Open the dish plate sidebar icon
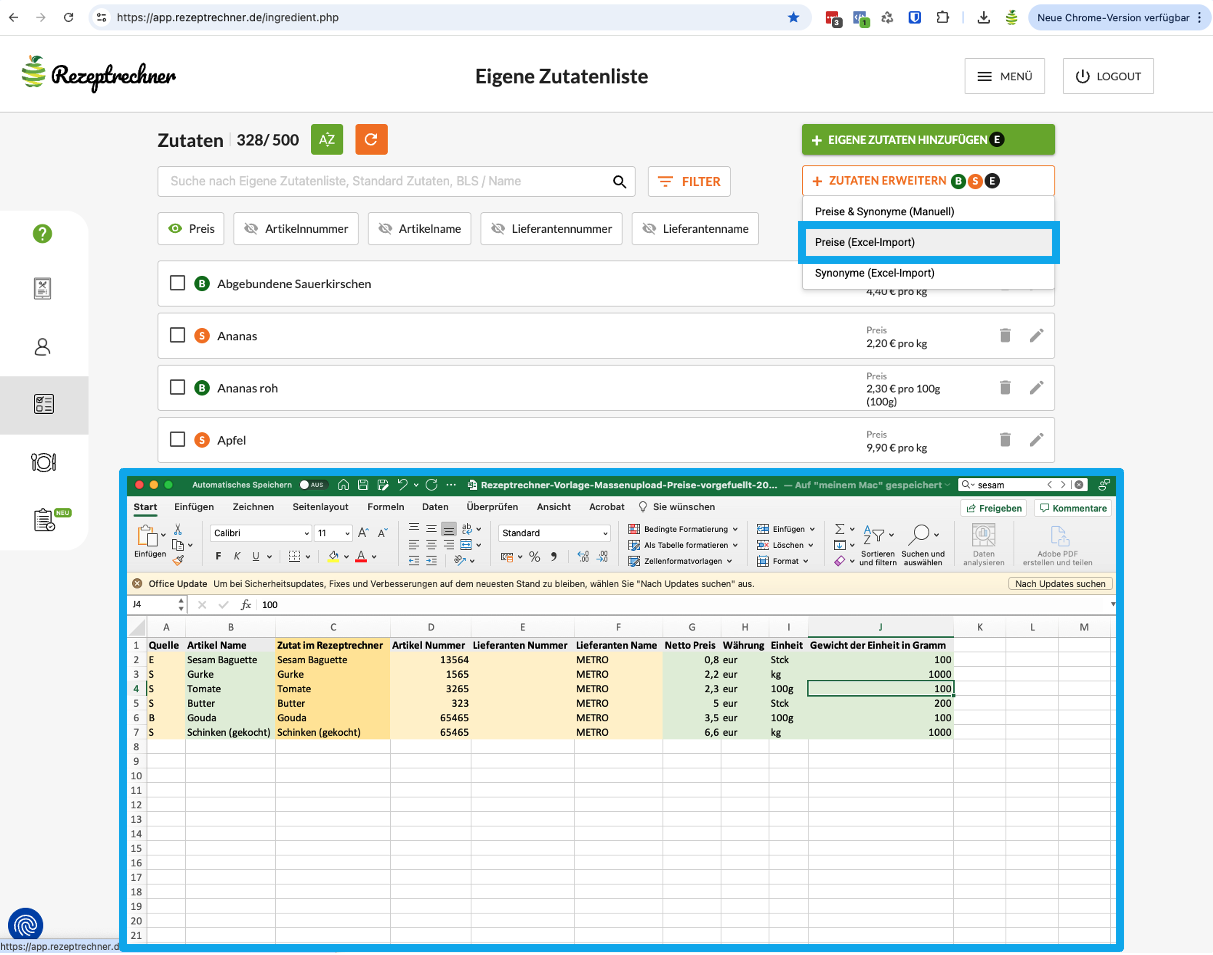Viewport: 1213px width, 955px height. (x=43, y=462)
